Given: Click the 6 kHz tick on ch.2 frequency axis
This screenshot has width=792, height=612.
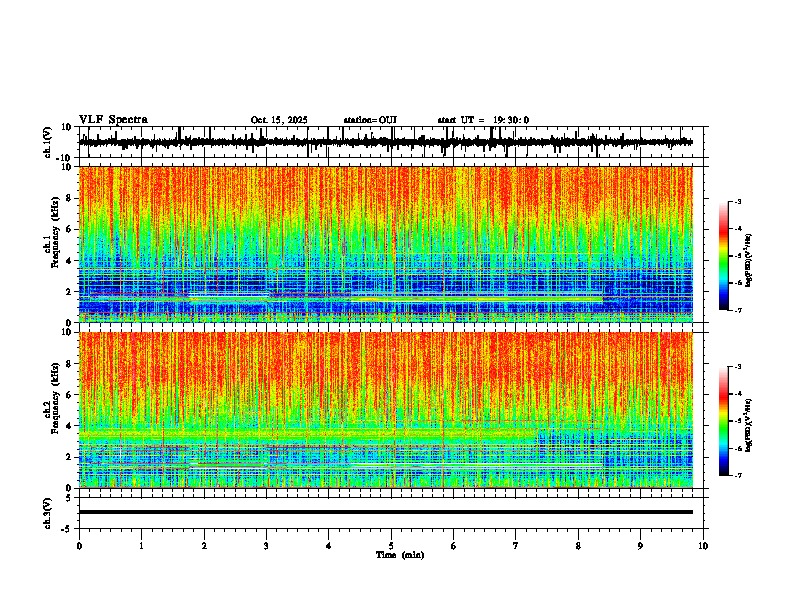Looking at the screenshot, I should click(69, 395).
